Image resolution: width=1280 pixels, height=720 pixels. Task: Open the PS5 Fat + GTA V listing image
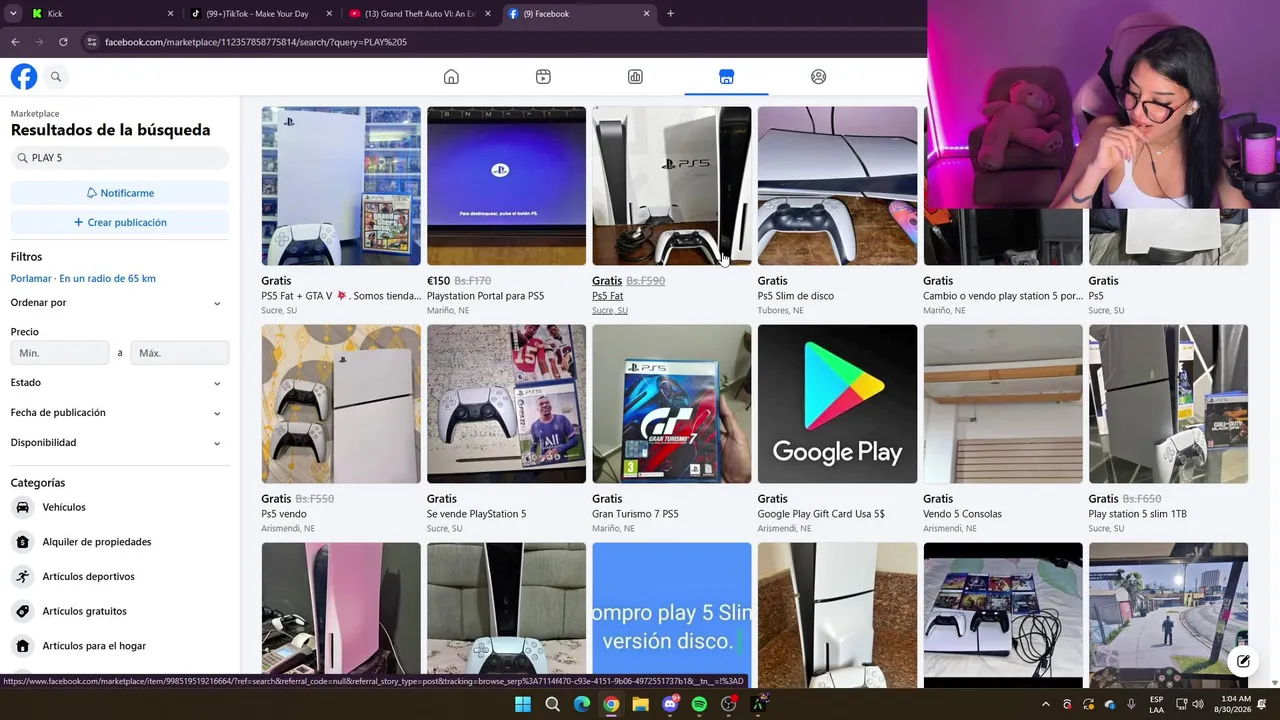point(341,186)
